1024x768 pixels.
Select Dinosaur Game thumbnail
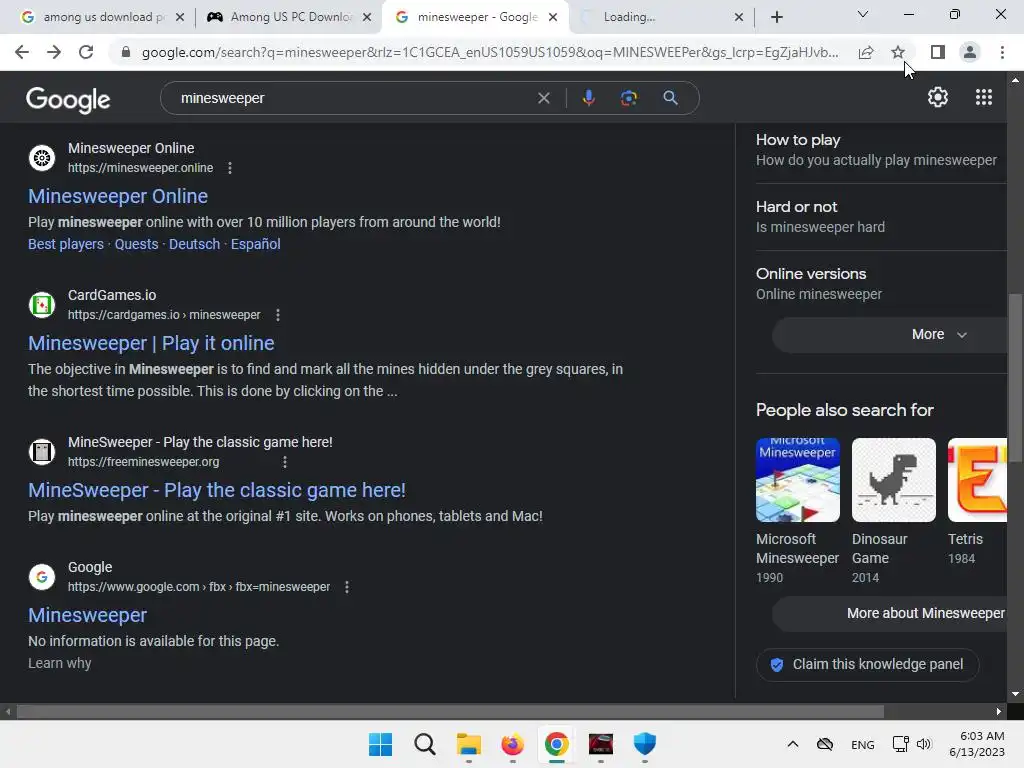click(x=893, y=480)
